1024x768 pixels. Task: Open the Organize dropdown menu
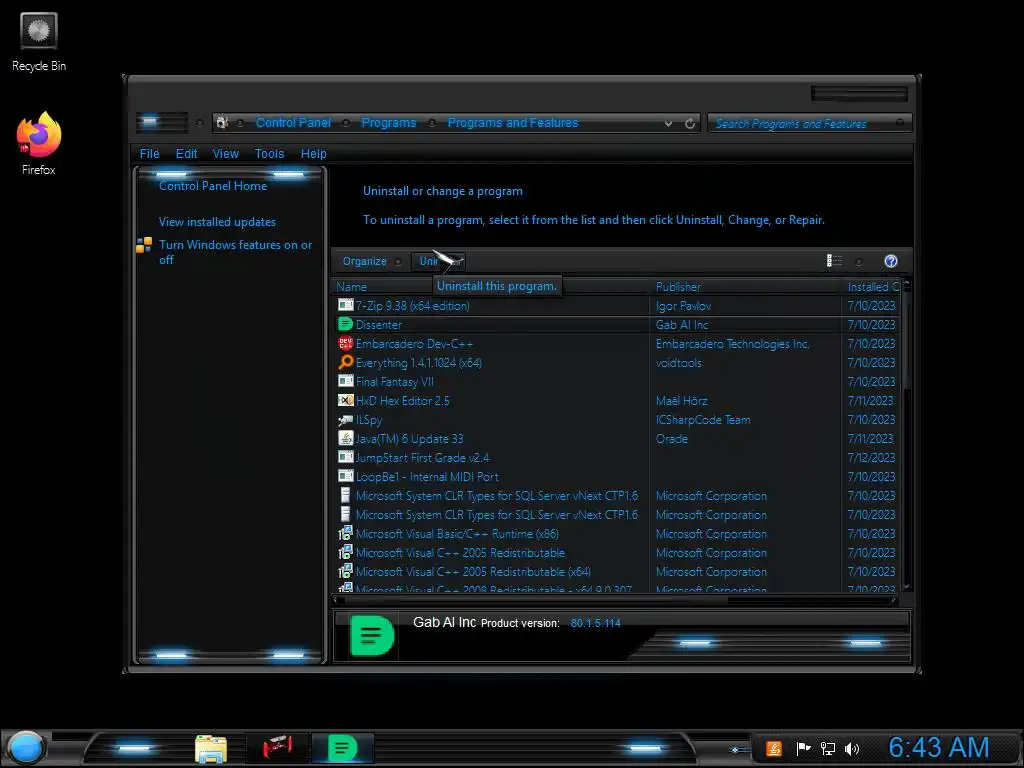point(372,261)
